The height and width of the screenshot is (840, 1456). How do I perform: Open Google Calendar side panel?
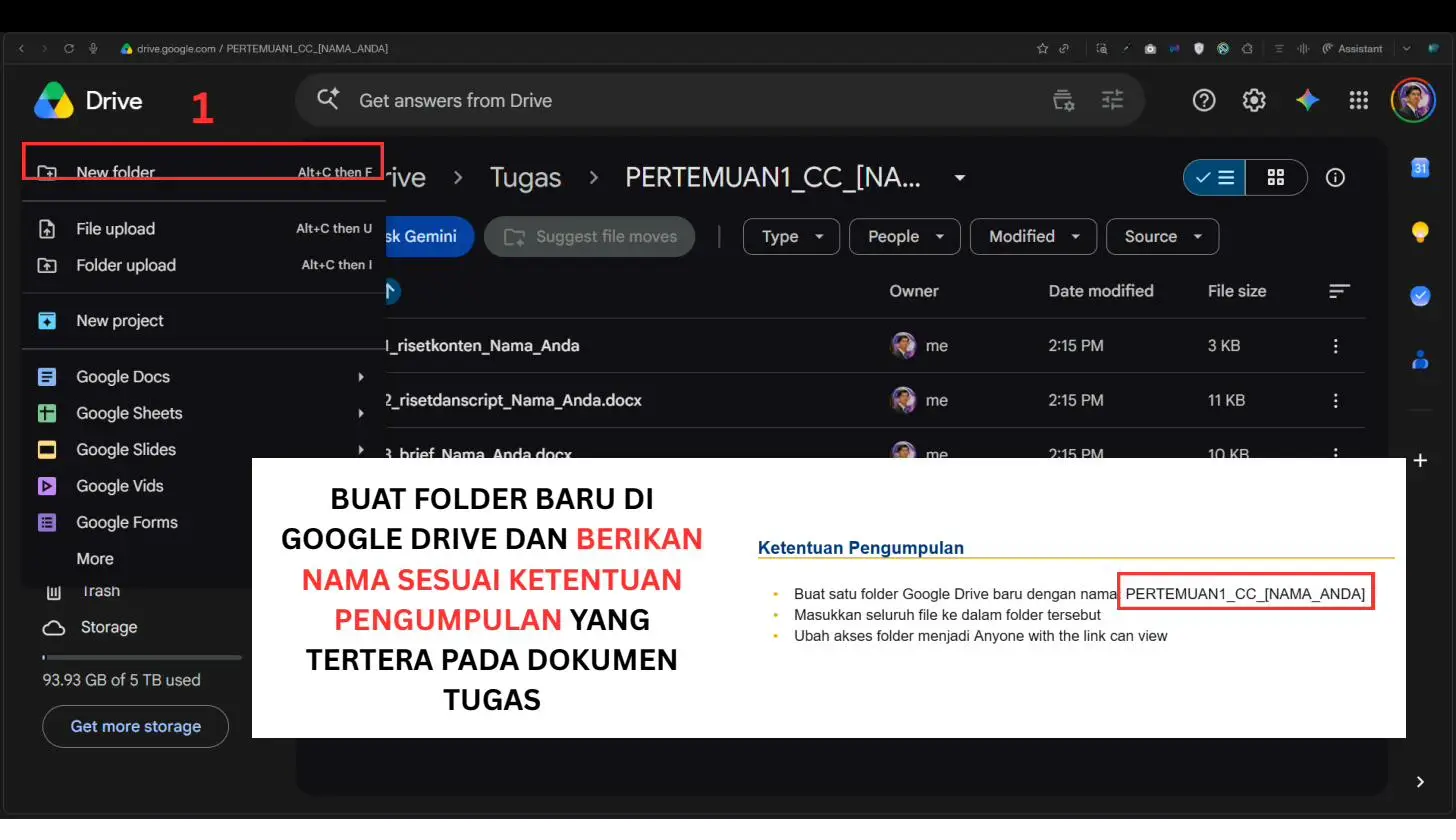(1420, 169)
